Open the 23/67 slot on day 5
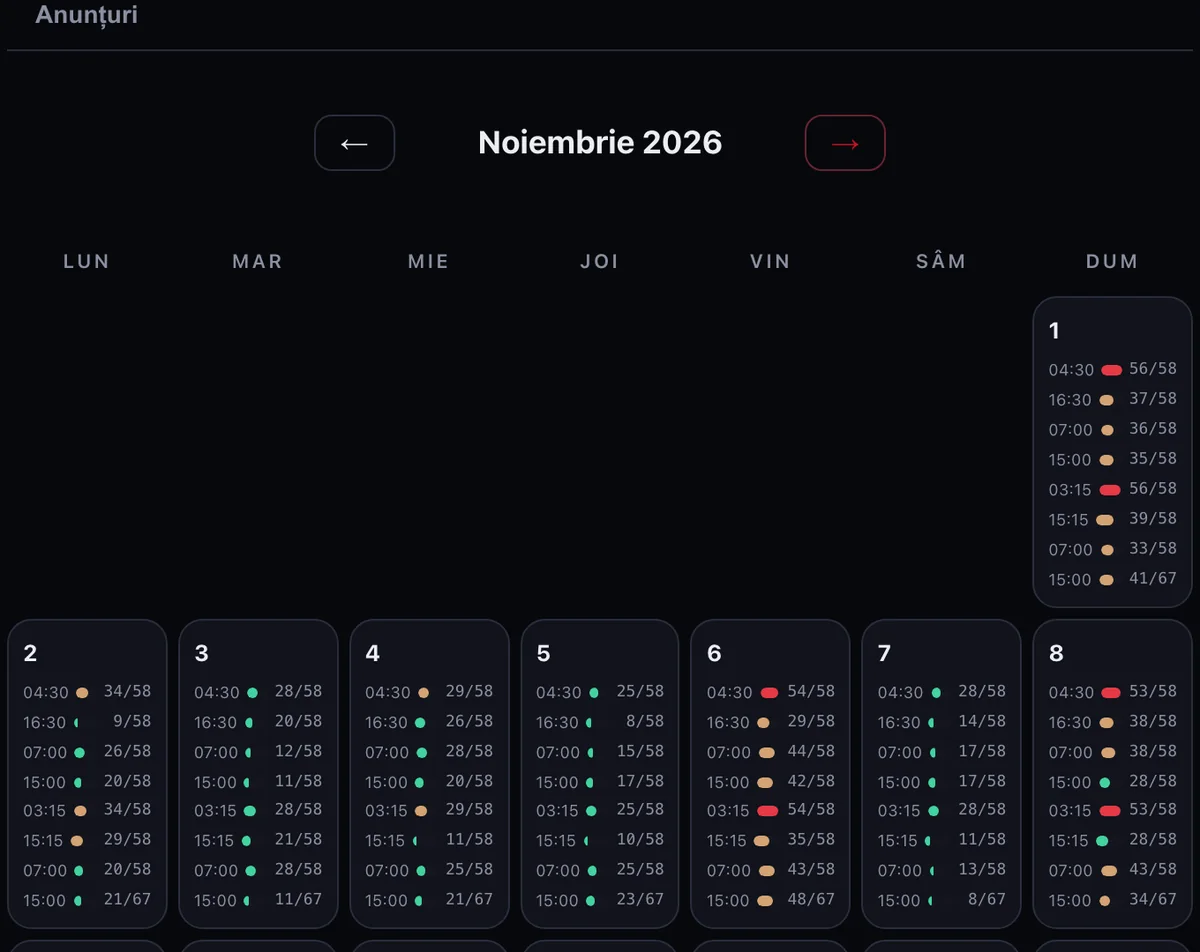Screen dimensions: 1200x952 tap(600, 900)
